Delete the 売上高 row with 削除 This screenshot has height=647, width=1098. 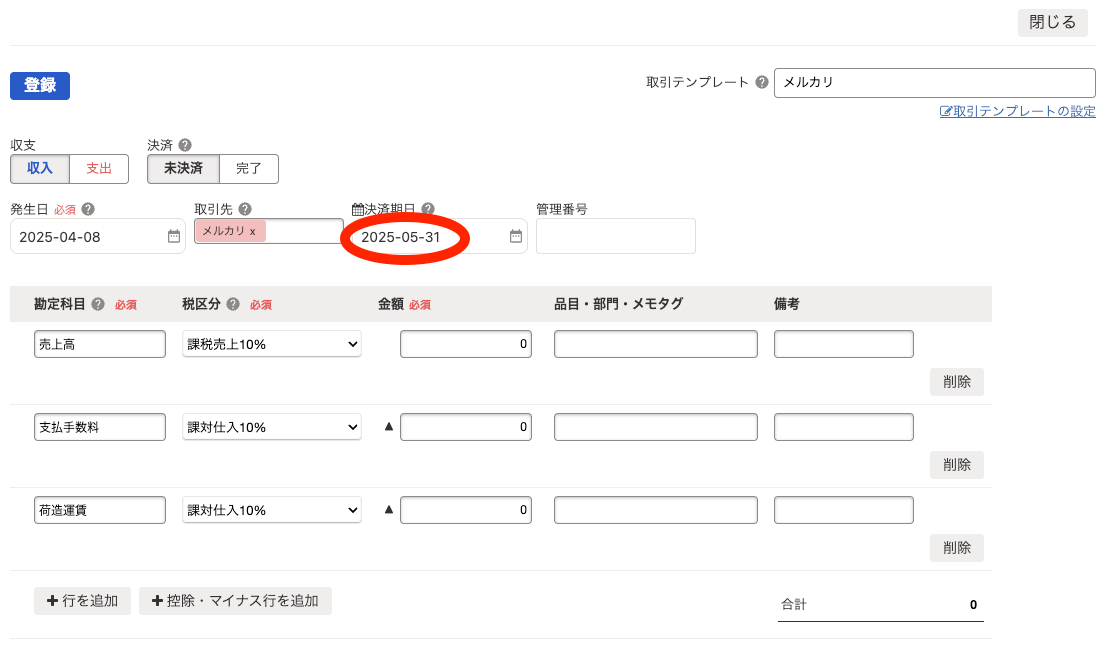click(x=956, y=382)
